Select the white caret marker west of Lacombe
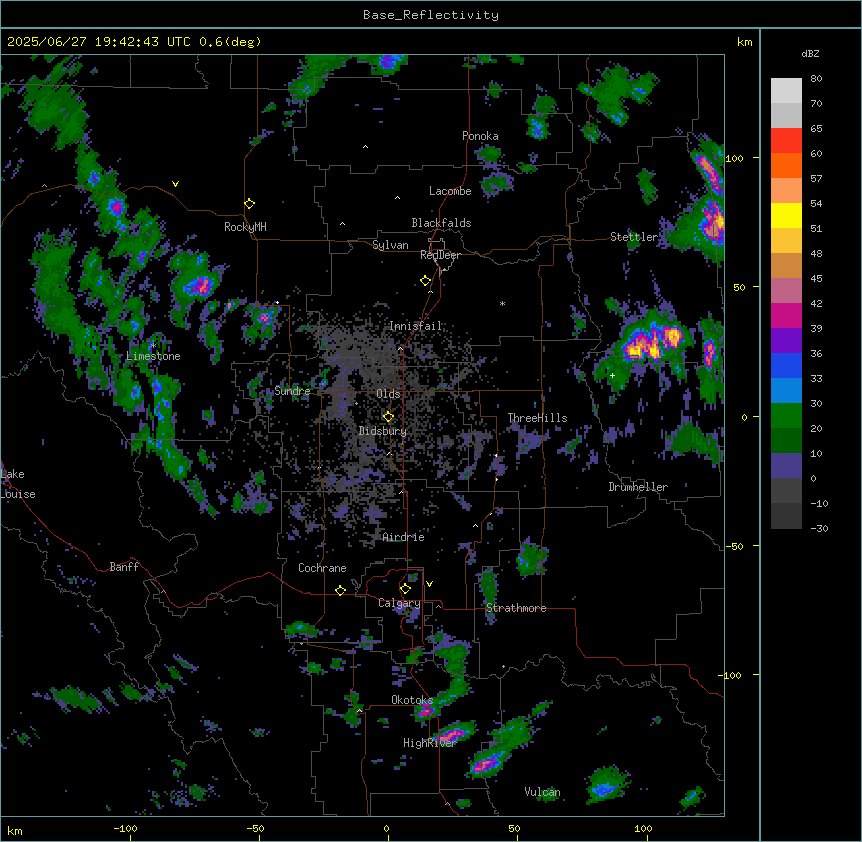 [x=397, y=197]
